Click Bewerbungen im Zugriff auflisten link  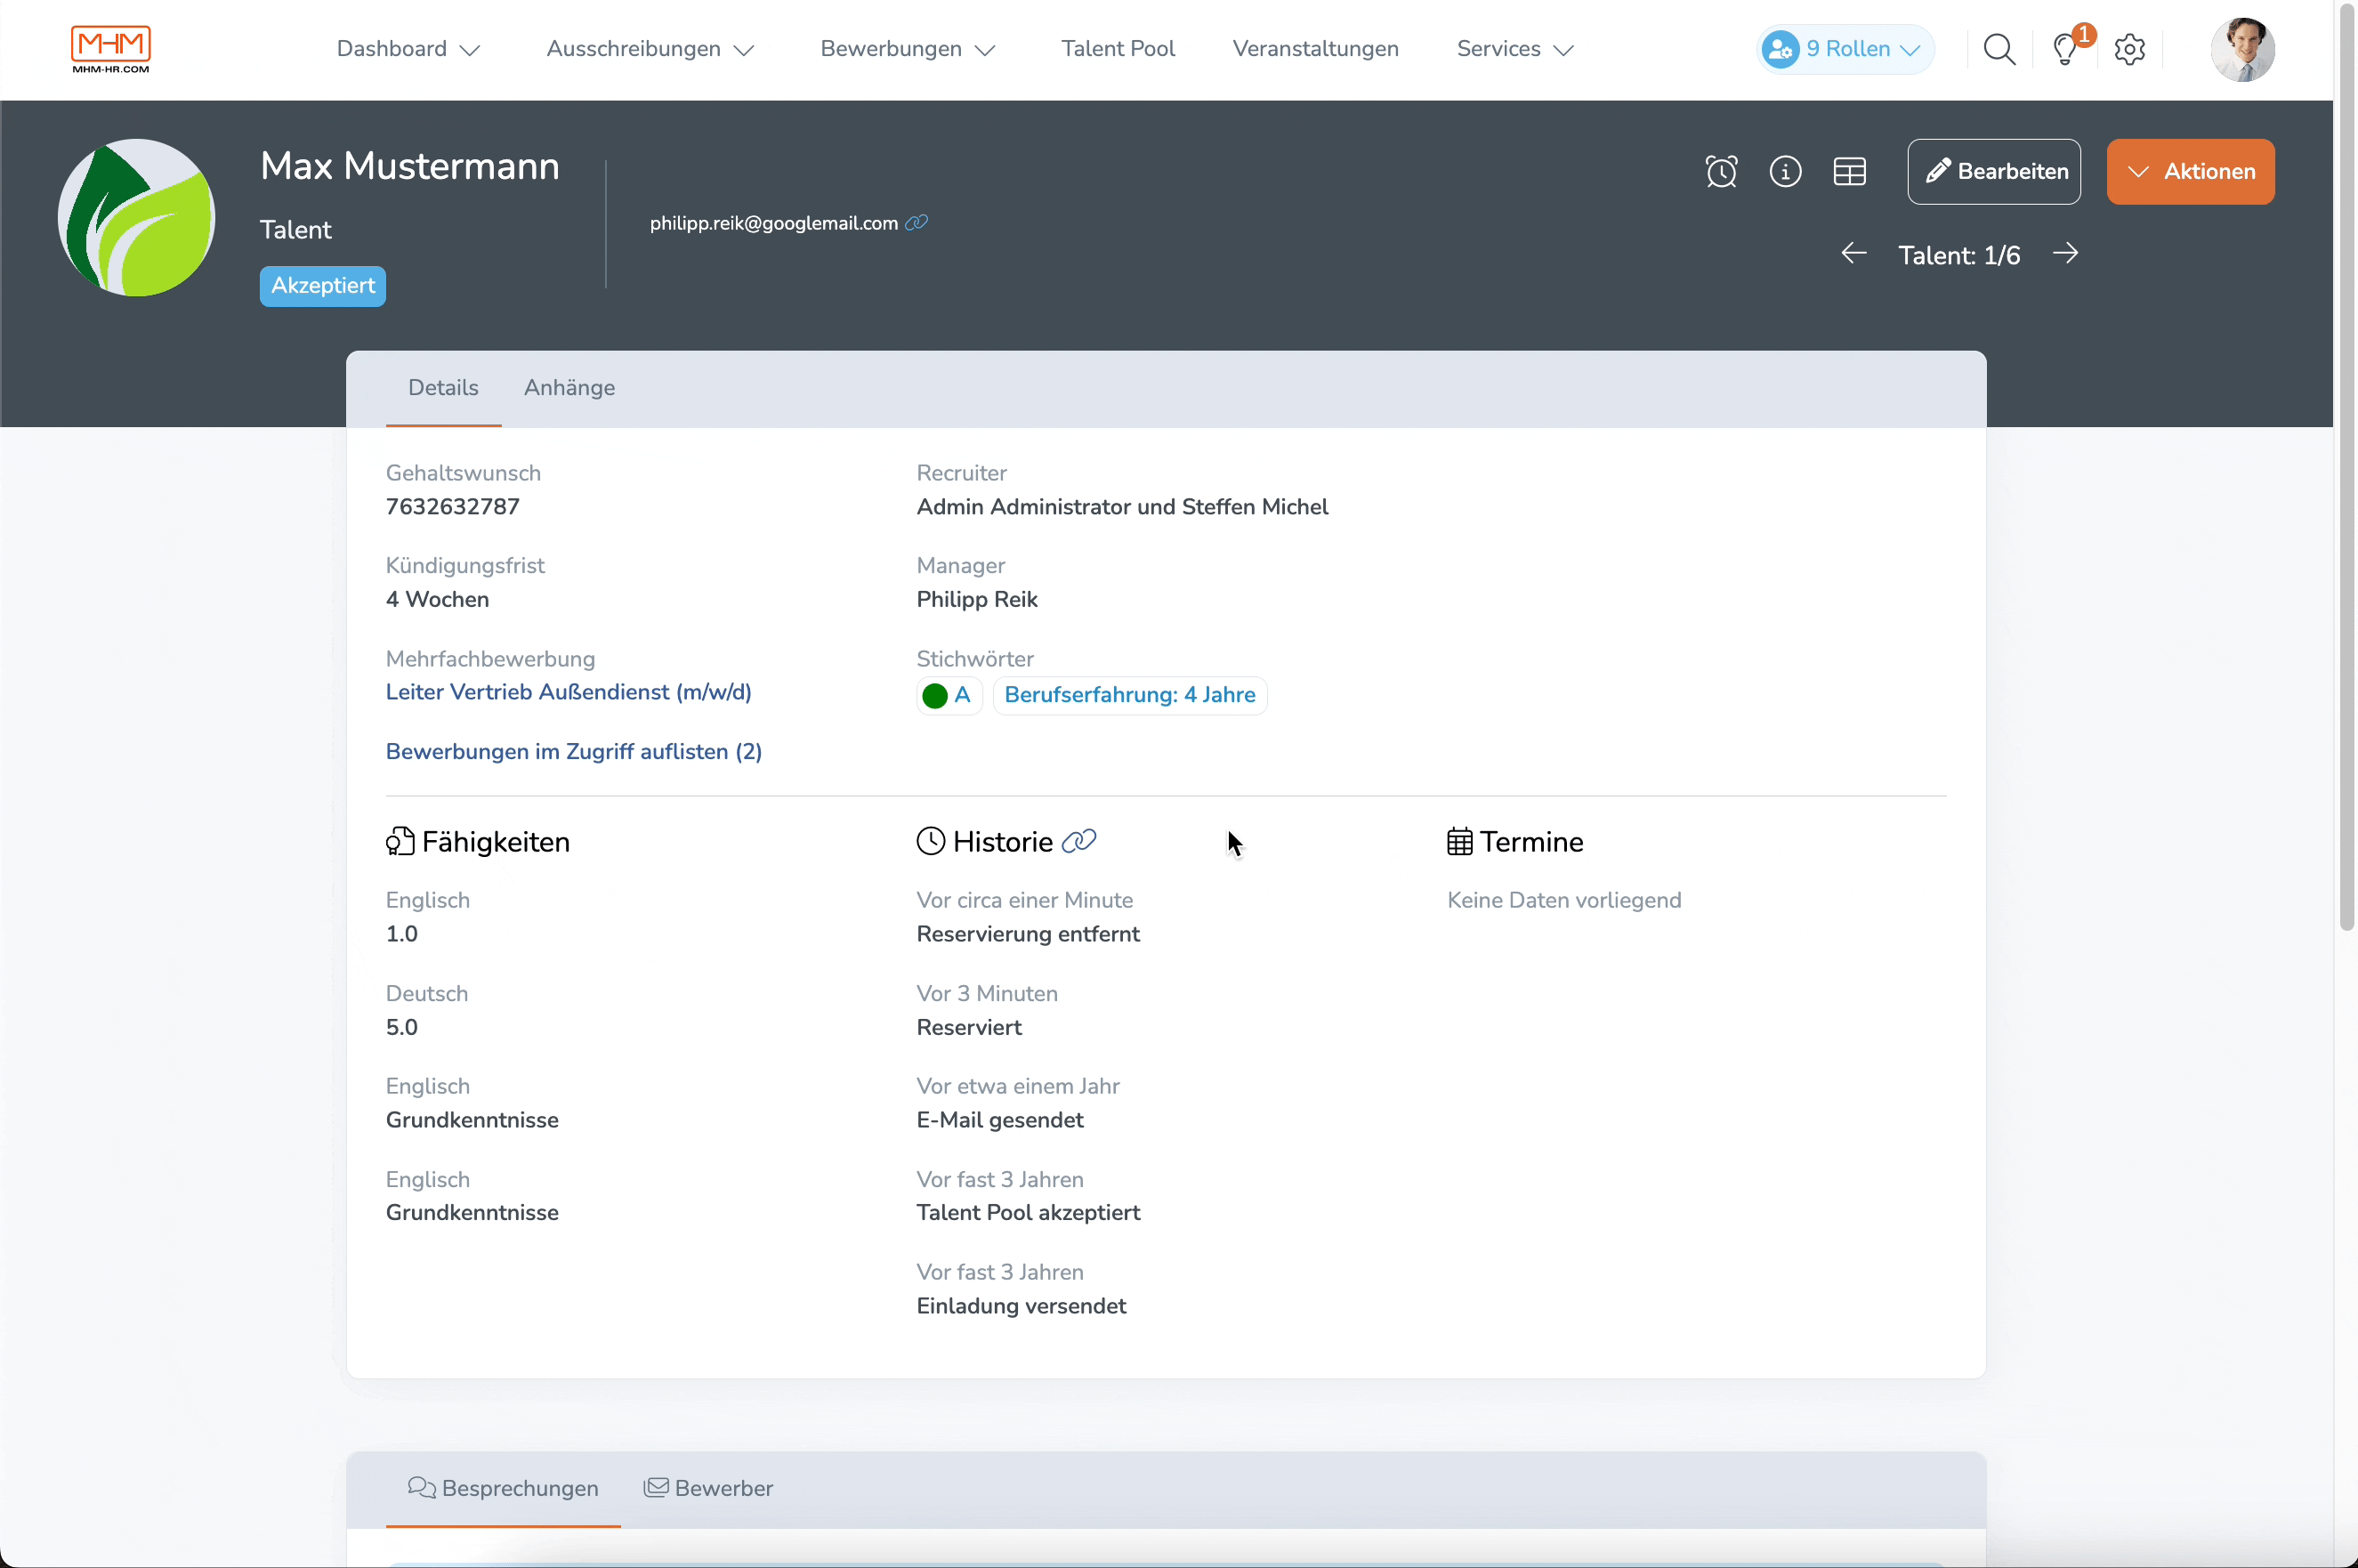574,751
